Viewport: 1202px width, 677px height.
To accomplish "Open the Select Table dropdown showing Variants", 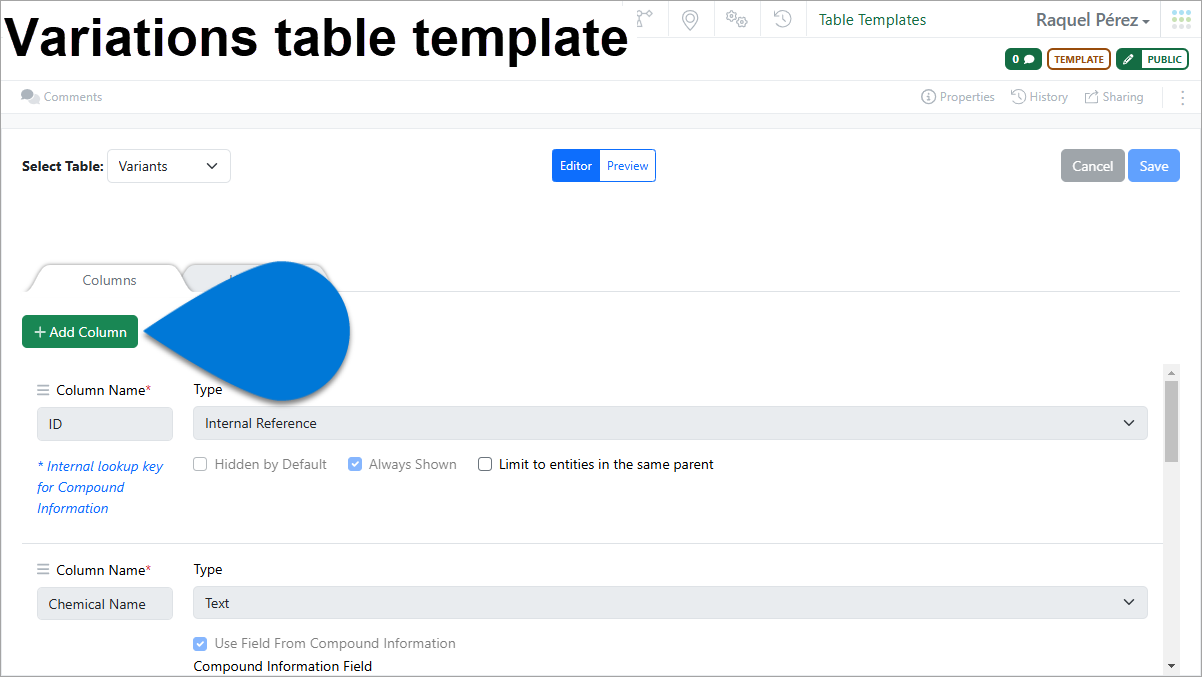I will (x=168, y=166).
